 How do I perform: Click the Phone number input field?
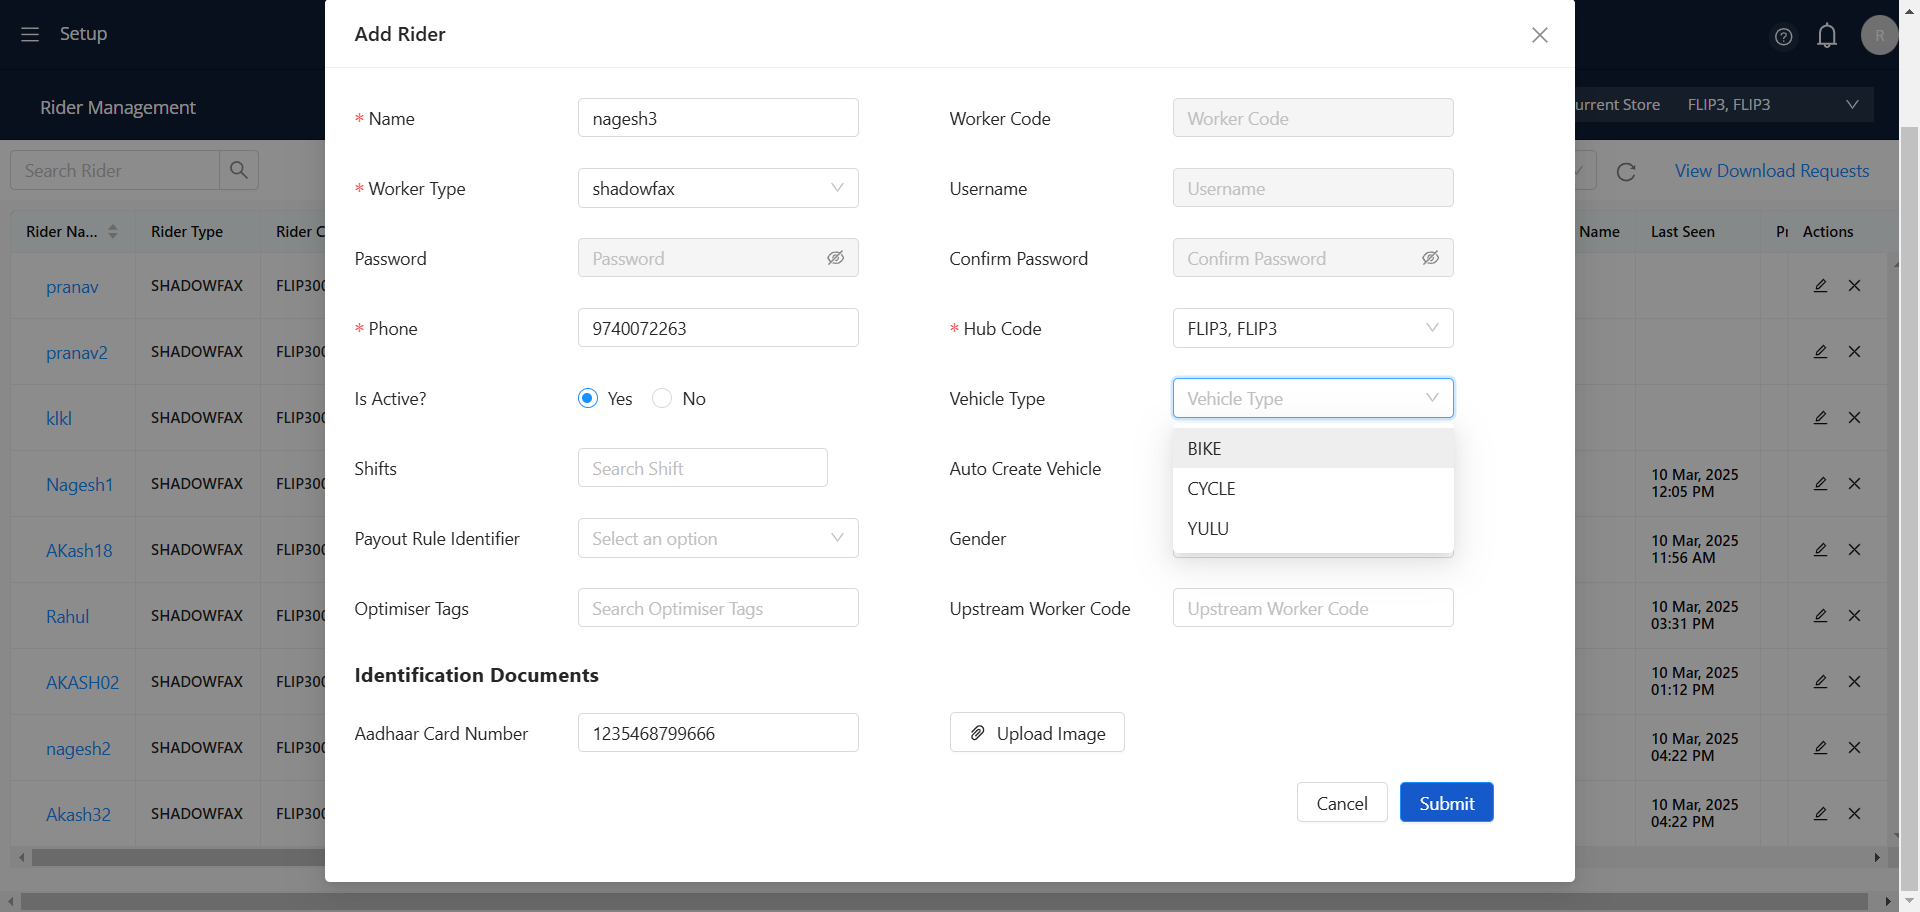718,328
